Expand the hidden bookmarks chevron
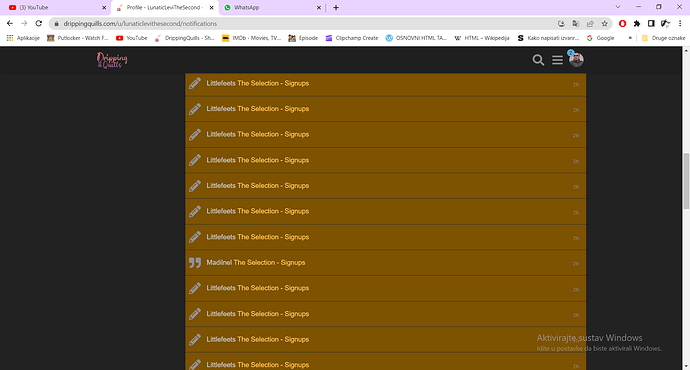Viewport: 690px width, 370px height. [x=630, y=38]
